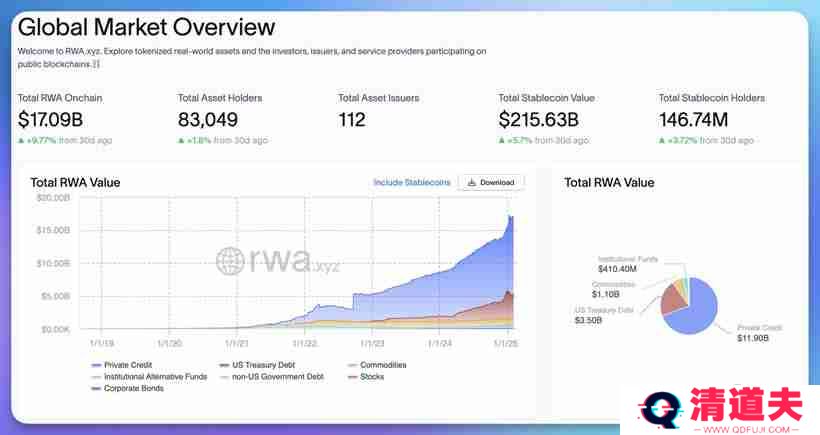
Task: Toggle Commodities series in the legend
Action: [380, 365]
